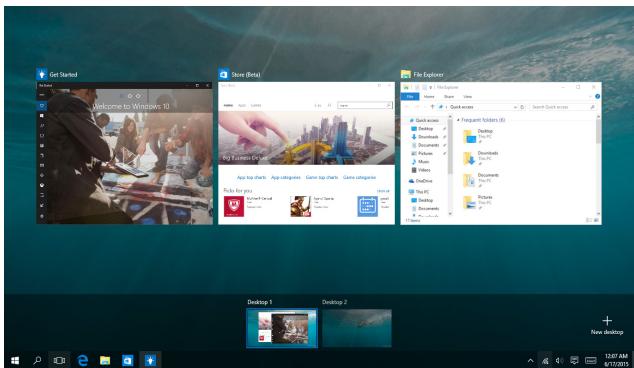This screenshot has width=634, height=368.
Task: Click the Get Started lightbulb title icon
Action: [41, 74]
